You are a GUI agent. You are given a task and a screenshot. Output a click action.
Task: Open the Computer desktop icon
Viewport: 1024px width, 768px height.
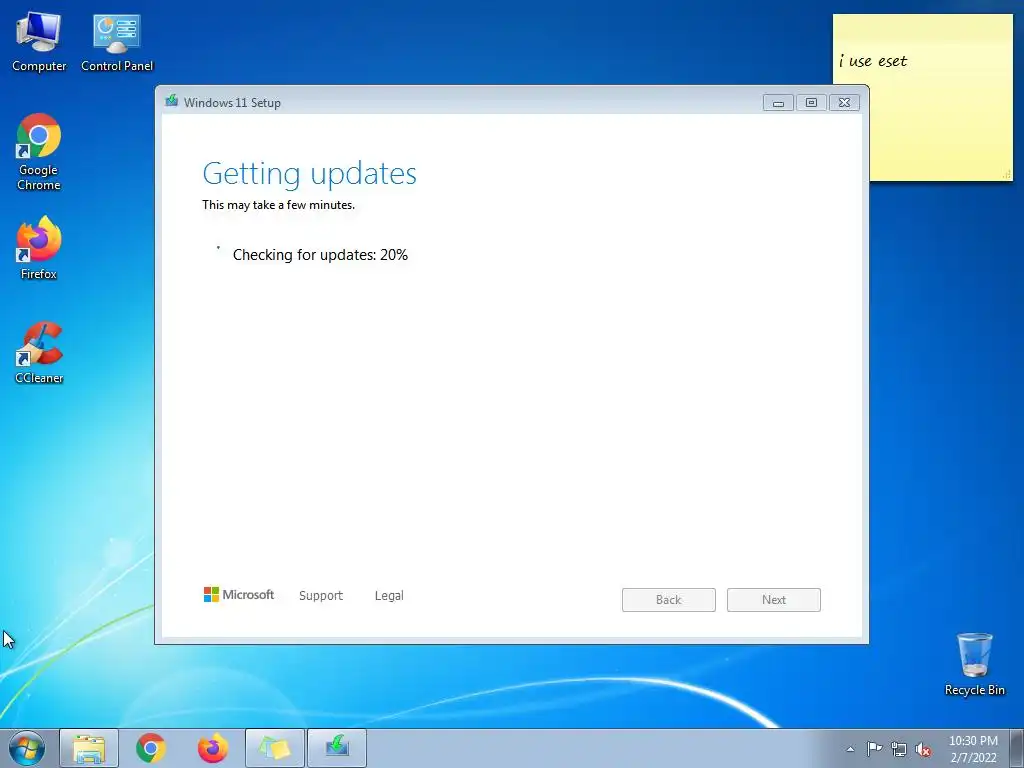pos(39,42)
